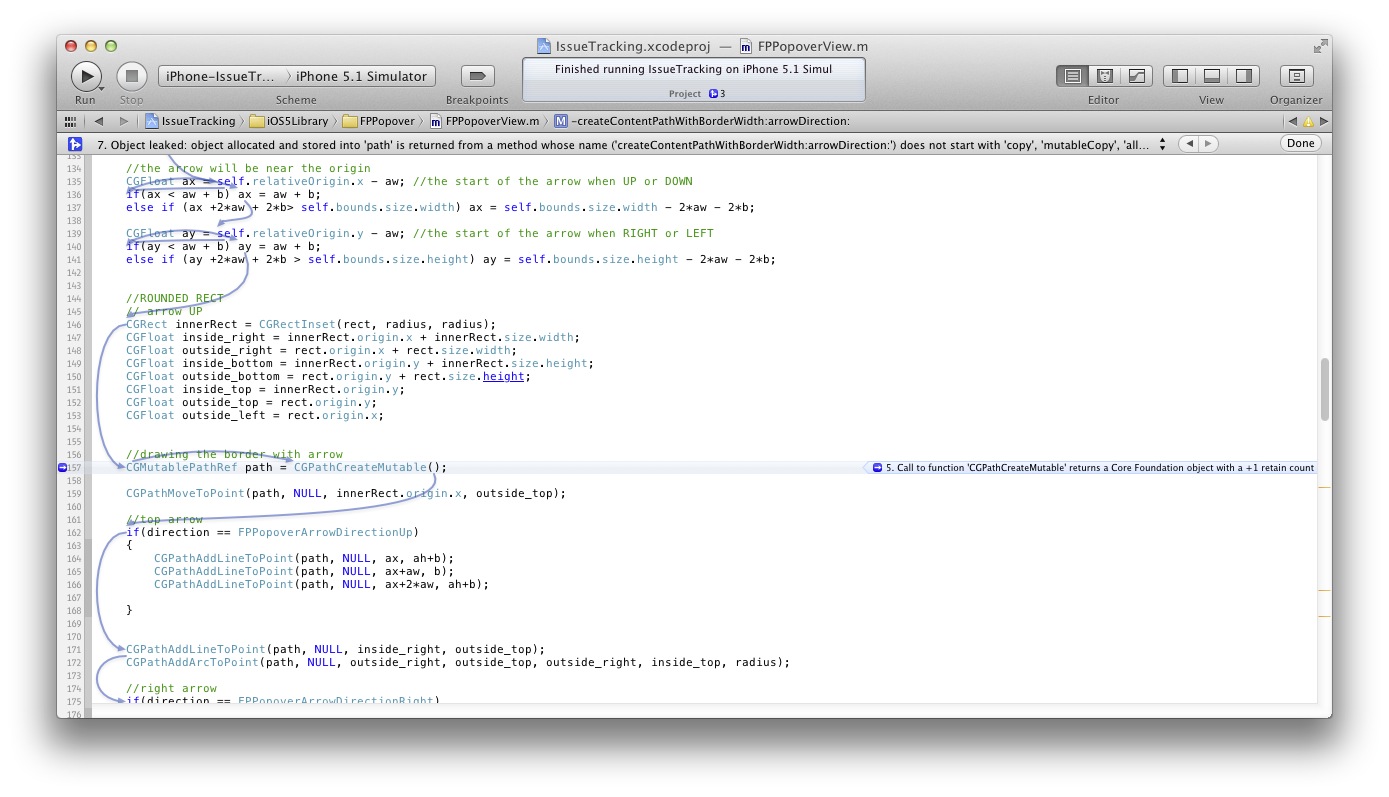Screen dimensions: 1389x797
Task: Click the CGPathMoveToPoint code line
Action: 346,493
